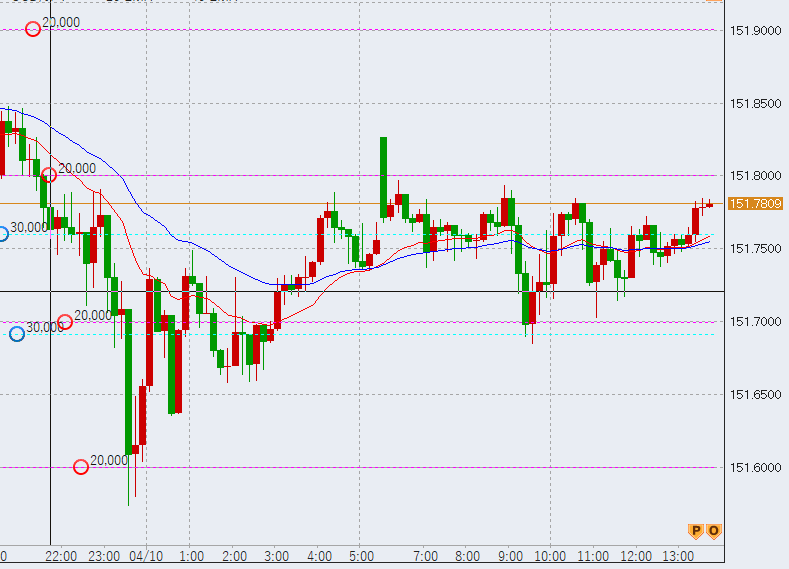Click the 9:00 label on time axis

pyautogui.click(x=510, y=555)
